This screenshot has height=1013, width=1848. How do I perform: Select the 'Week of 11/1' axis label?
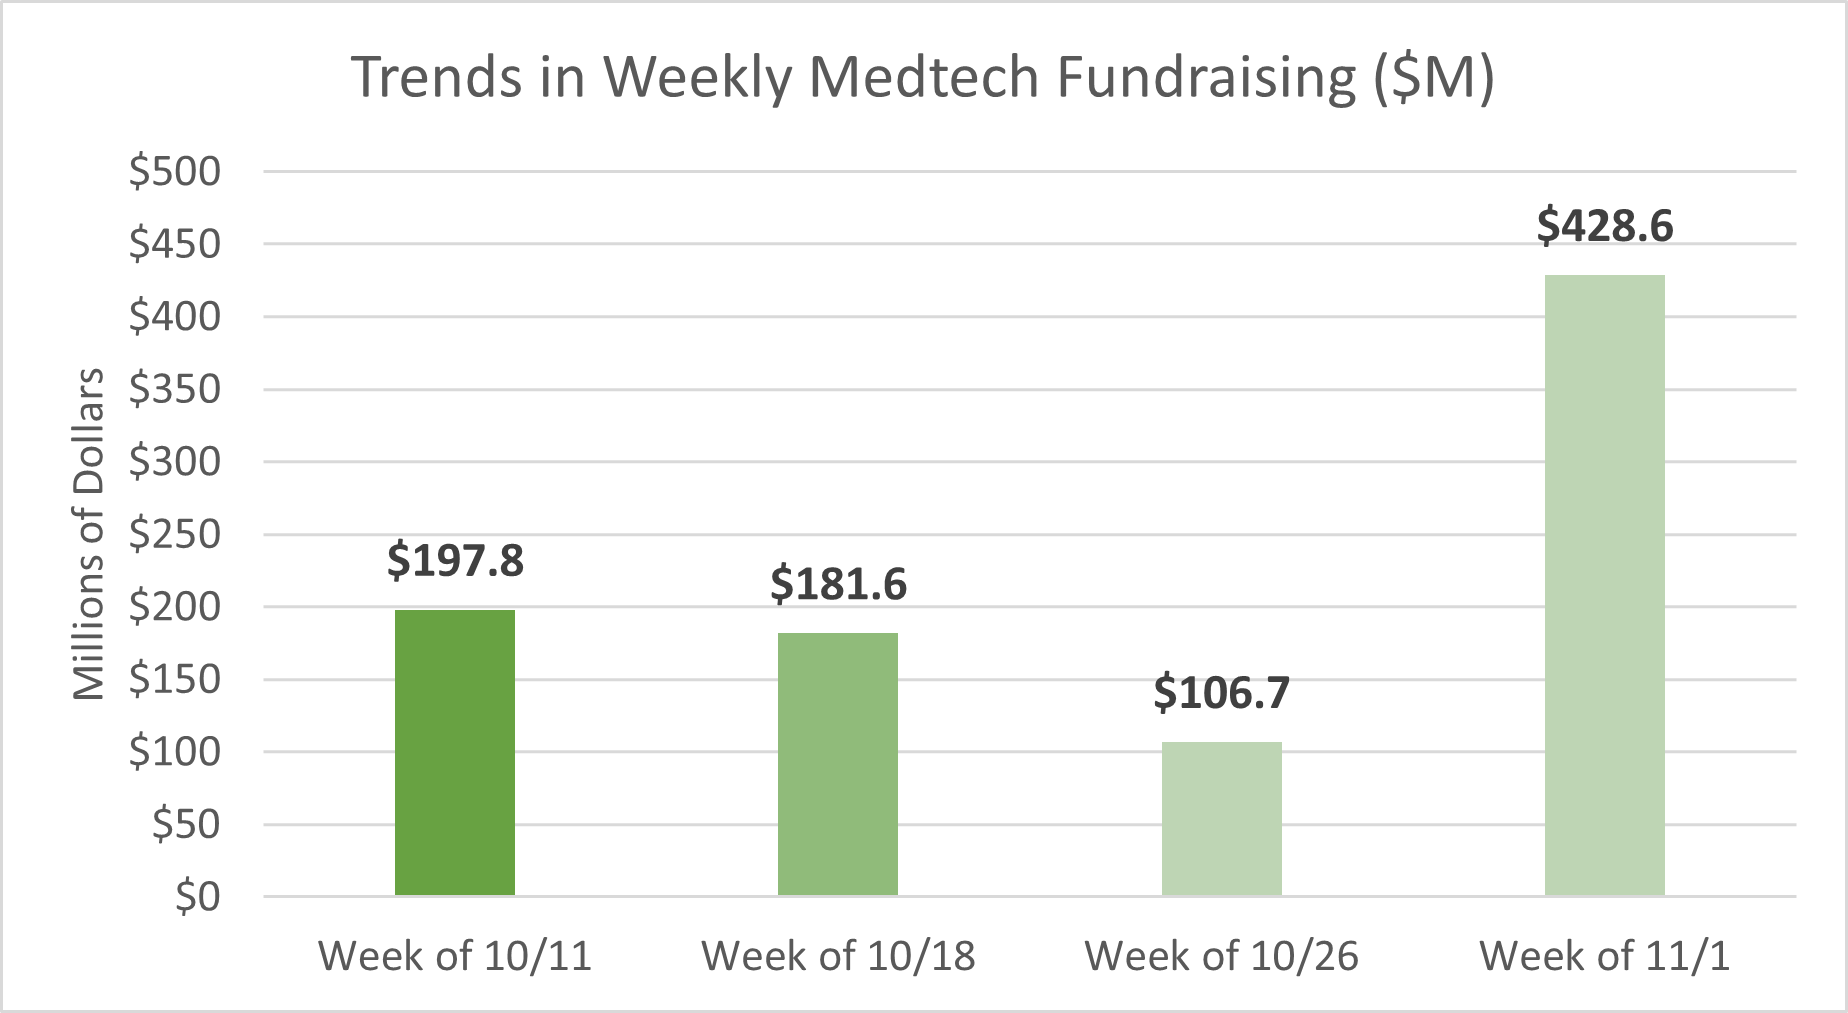click(1604, 956)
